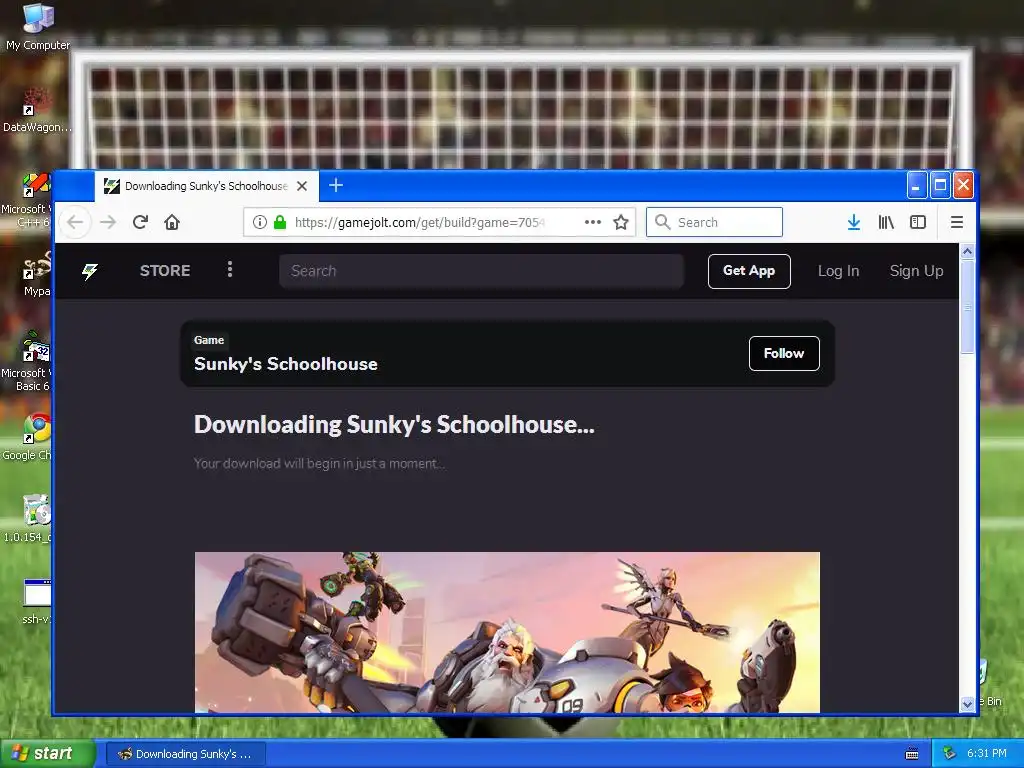The height and width of the screenshot is (768, 1024).
Task: Open page actions three-dot menu
Action: [592, 222]
